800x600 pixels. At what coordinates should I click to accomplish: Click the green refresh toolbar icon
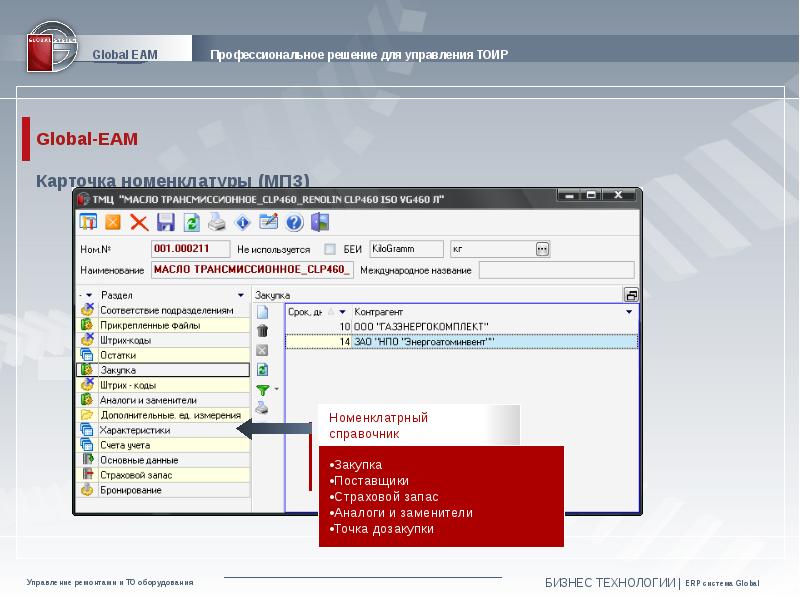192,222
